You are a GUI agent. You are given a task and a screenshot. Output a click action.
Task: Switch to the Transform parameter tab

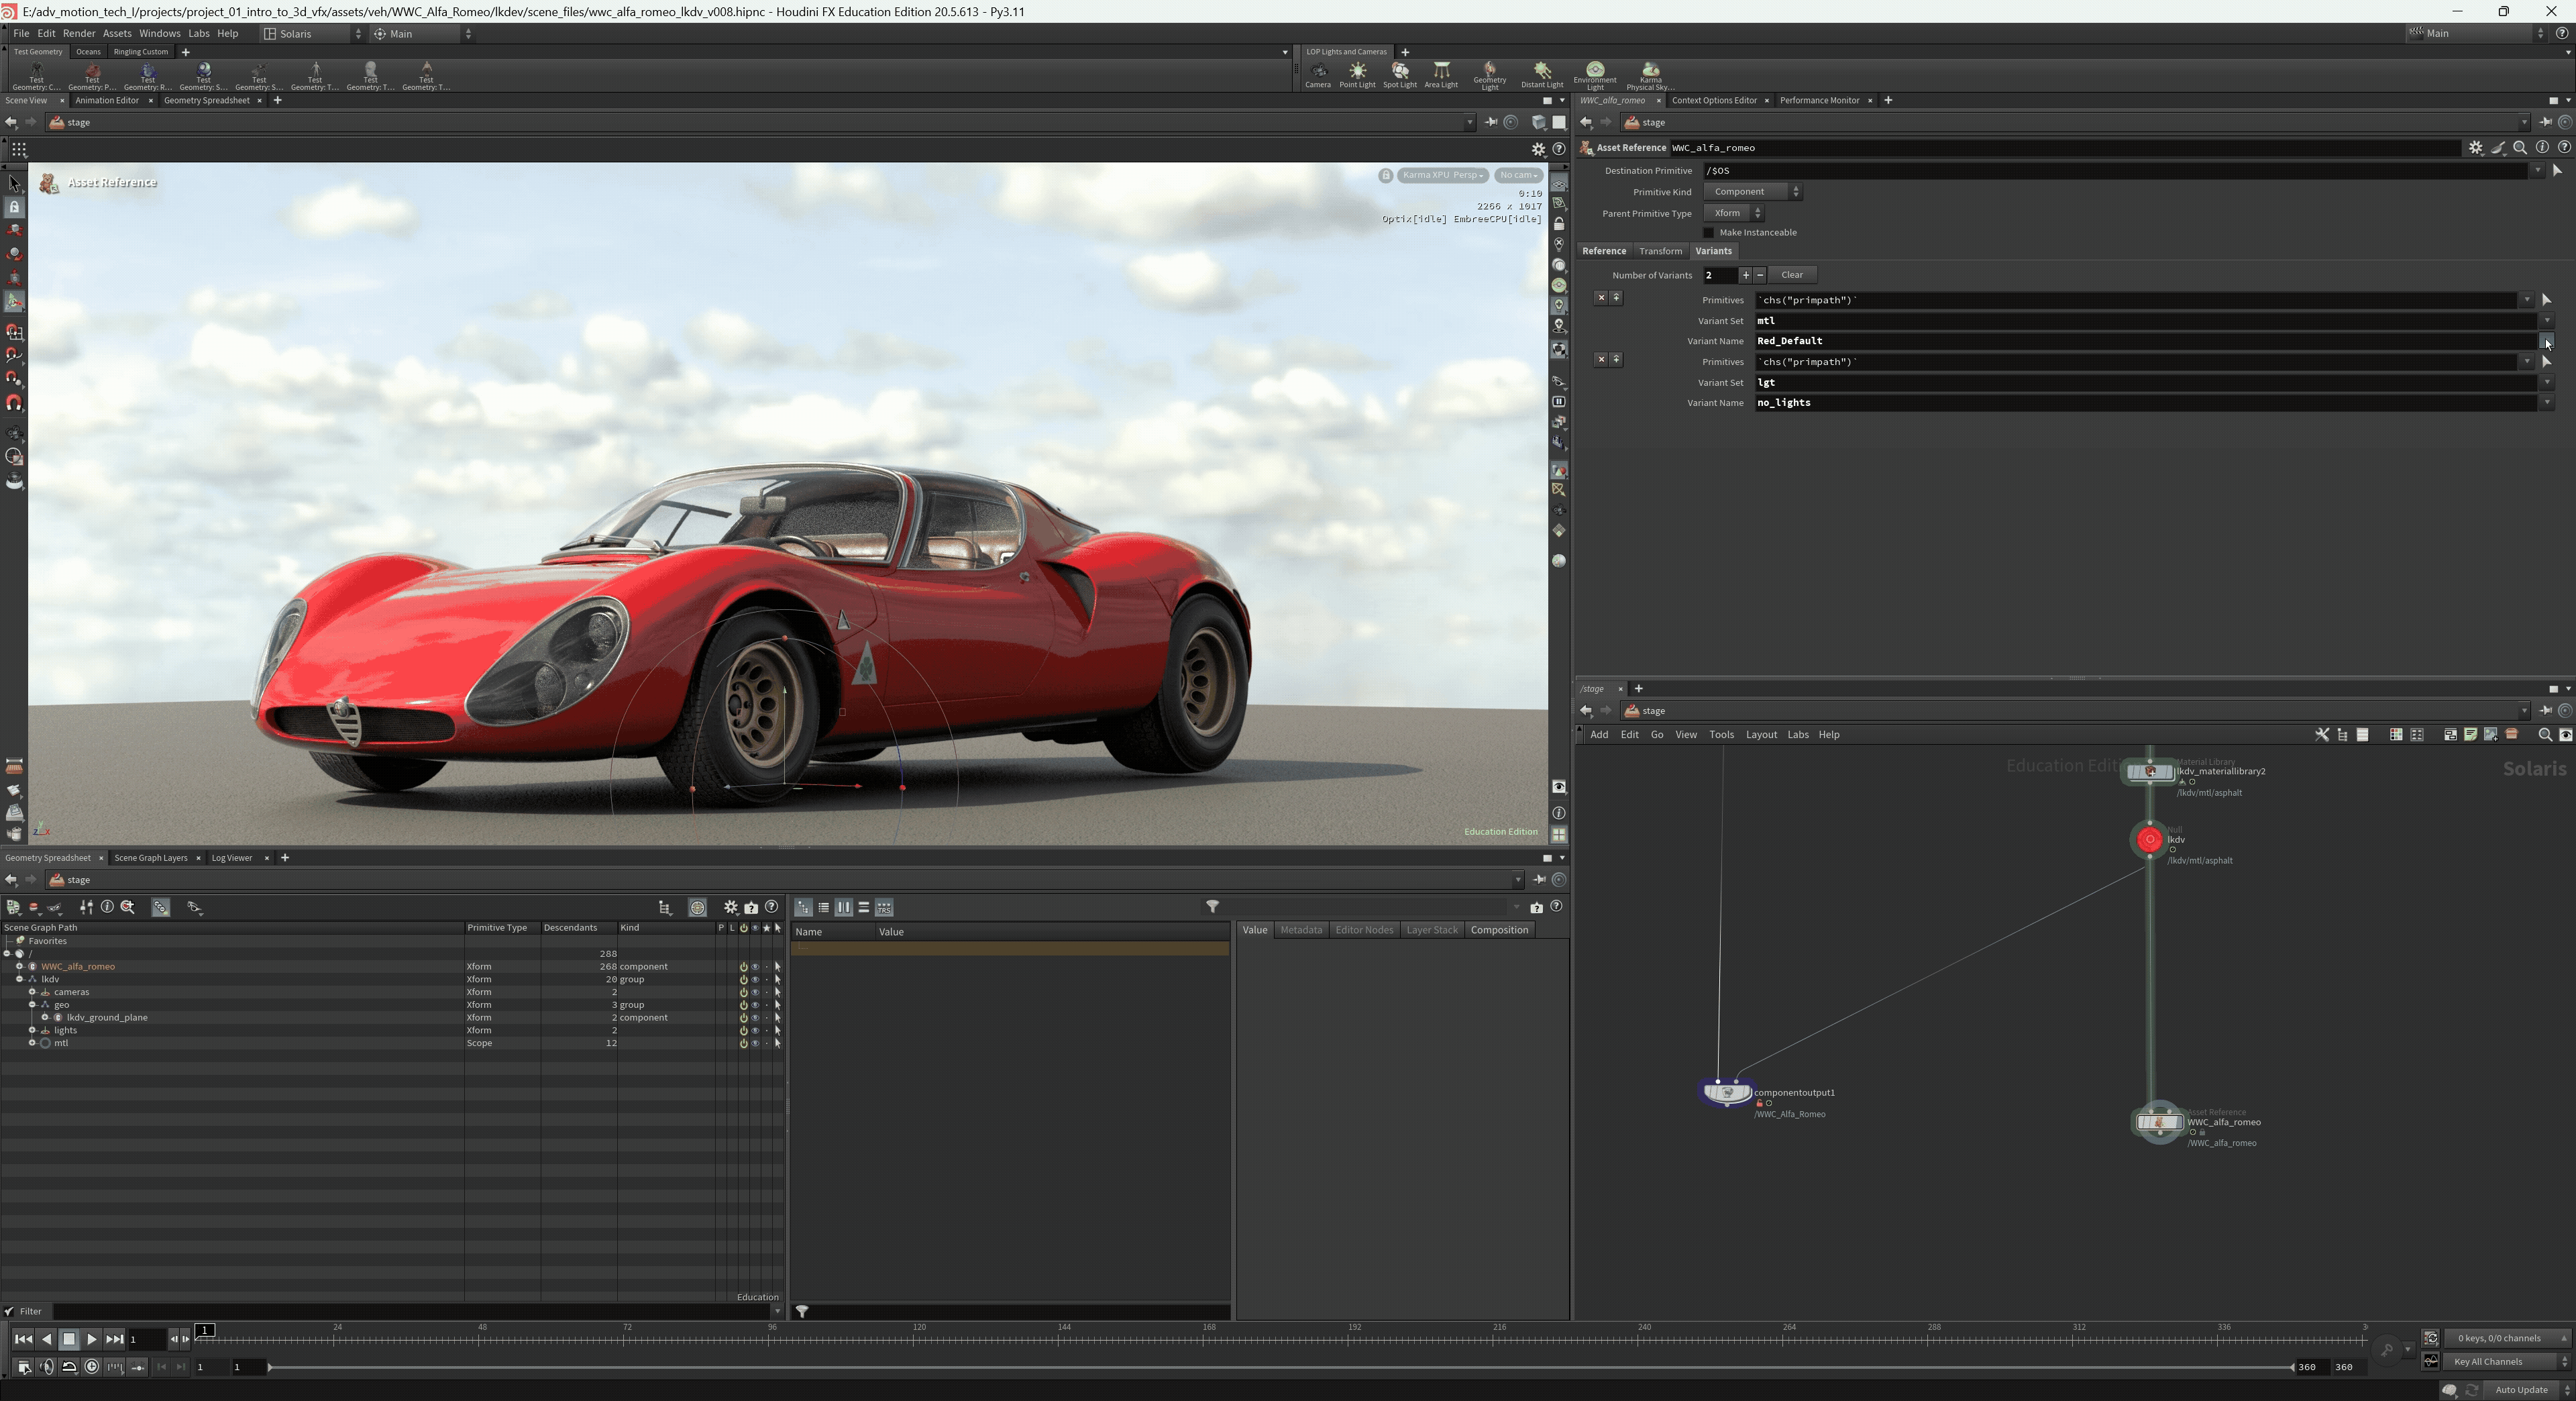1660,251
